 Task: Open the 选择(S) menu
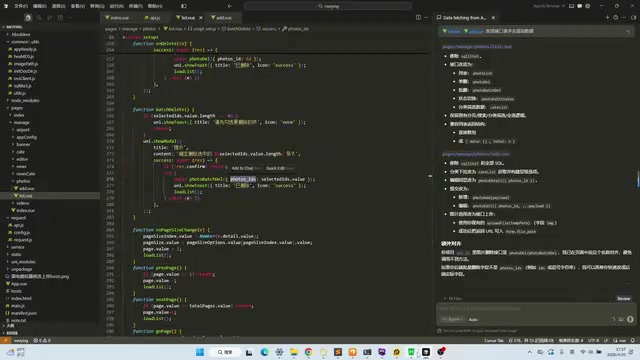(59, 6)
